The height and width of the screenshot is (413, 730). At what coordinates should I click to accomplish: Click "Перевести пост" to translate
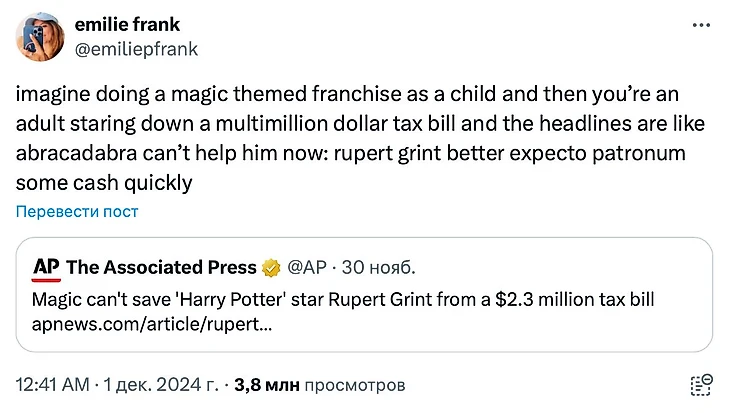point(77,211)
